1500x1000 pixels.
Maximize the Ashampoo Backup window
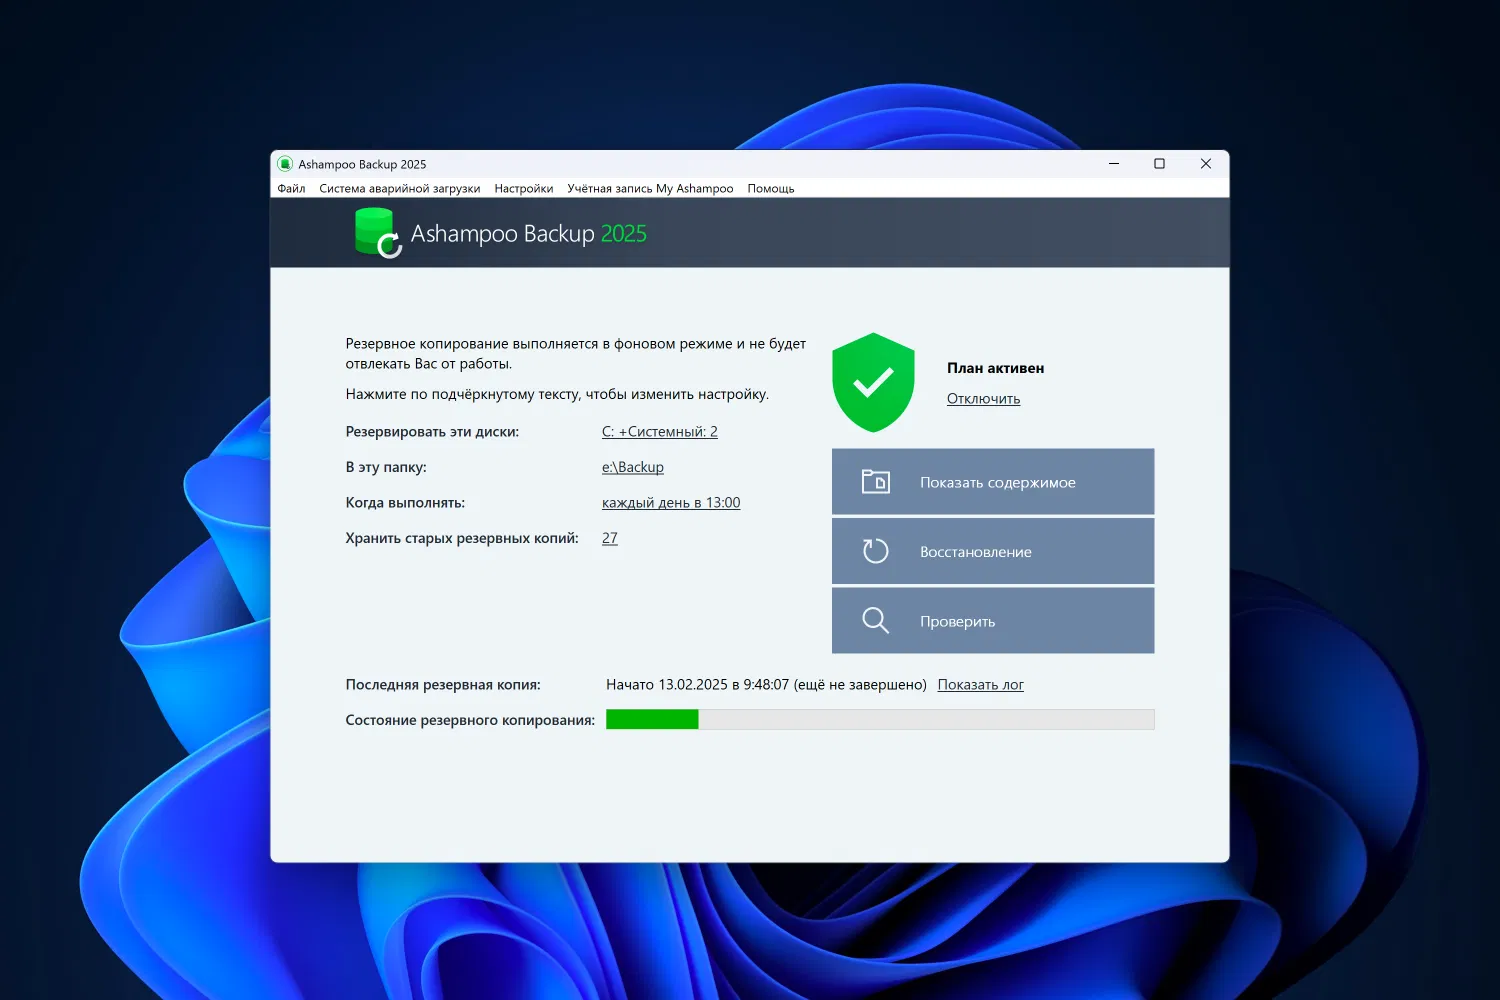tap(1160, 164)
